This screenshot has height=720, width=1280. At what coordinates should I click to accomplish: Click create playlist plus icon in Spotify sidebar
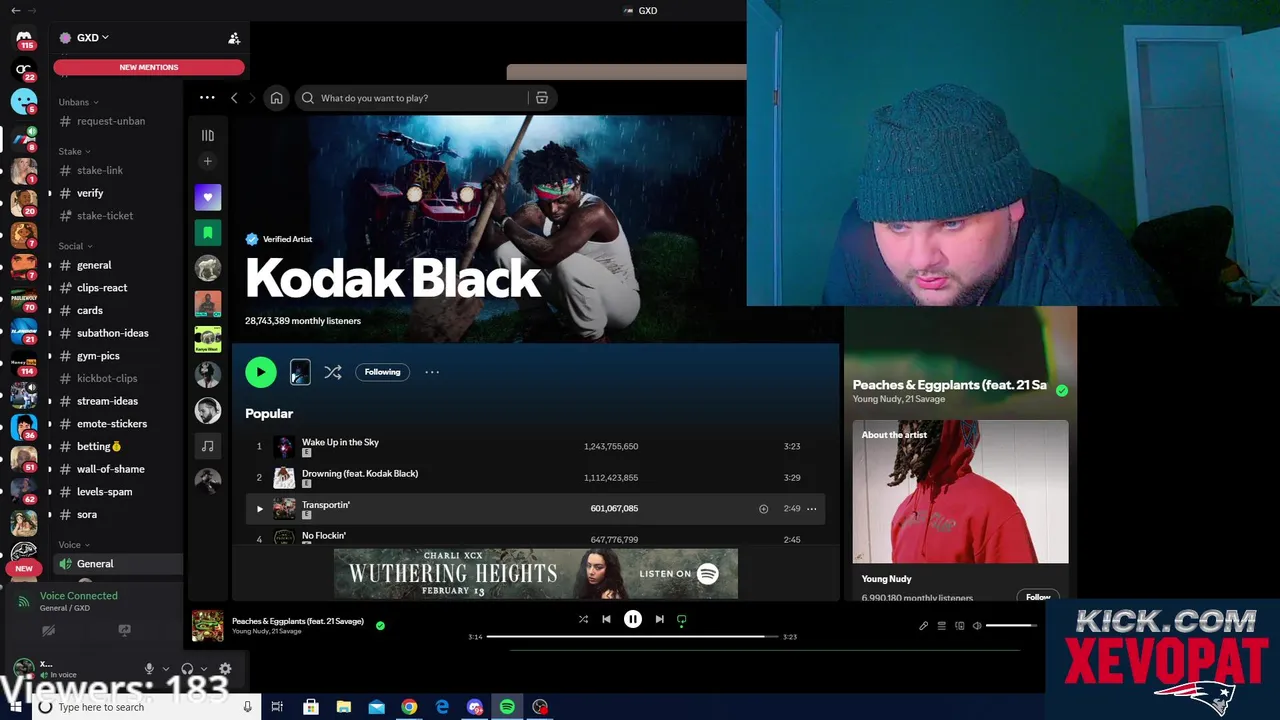coord(208,161)
